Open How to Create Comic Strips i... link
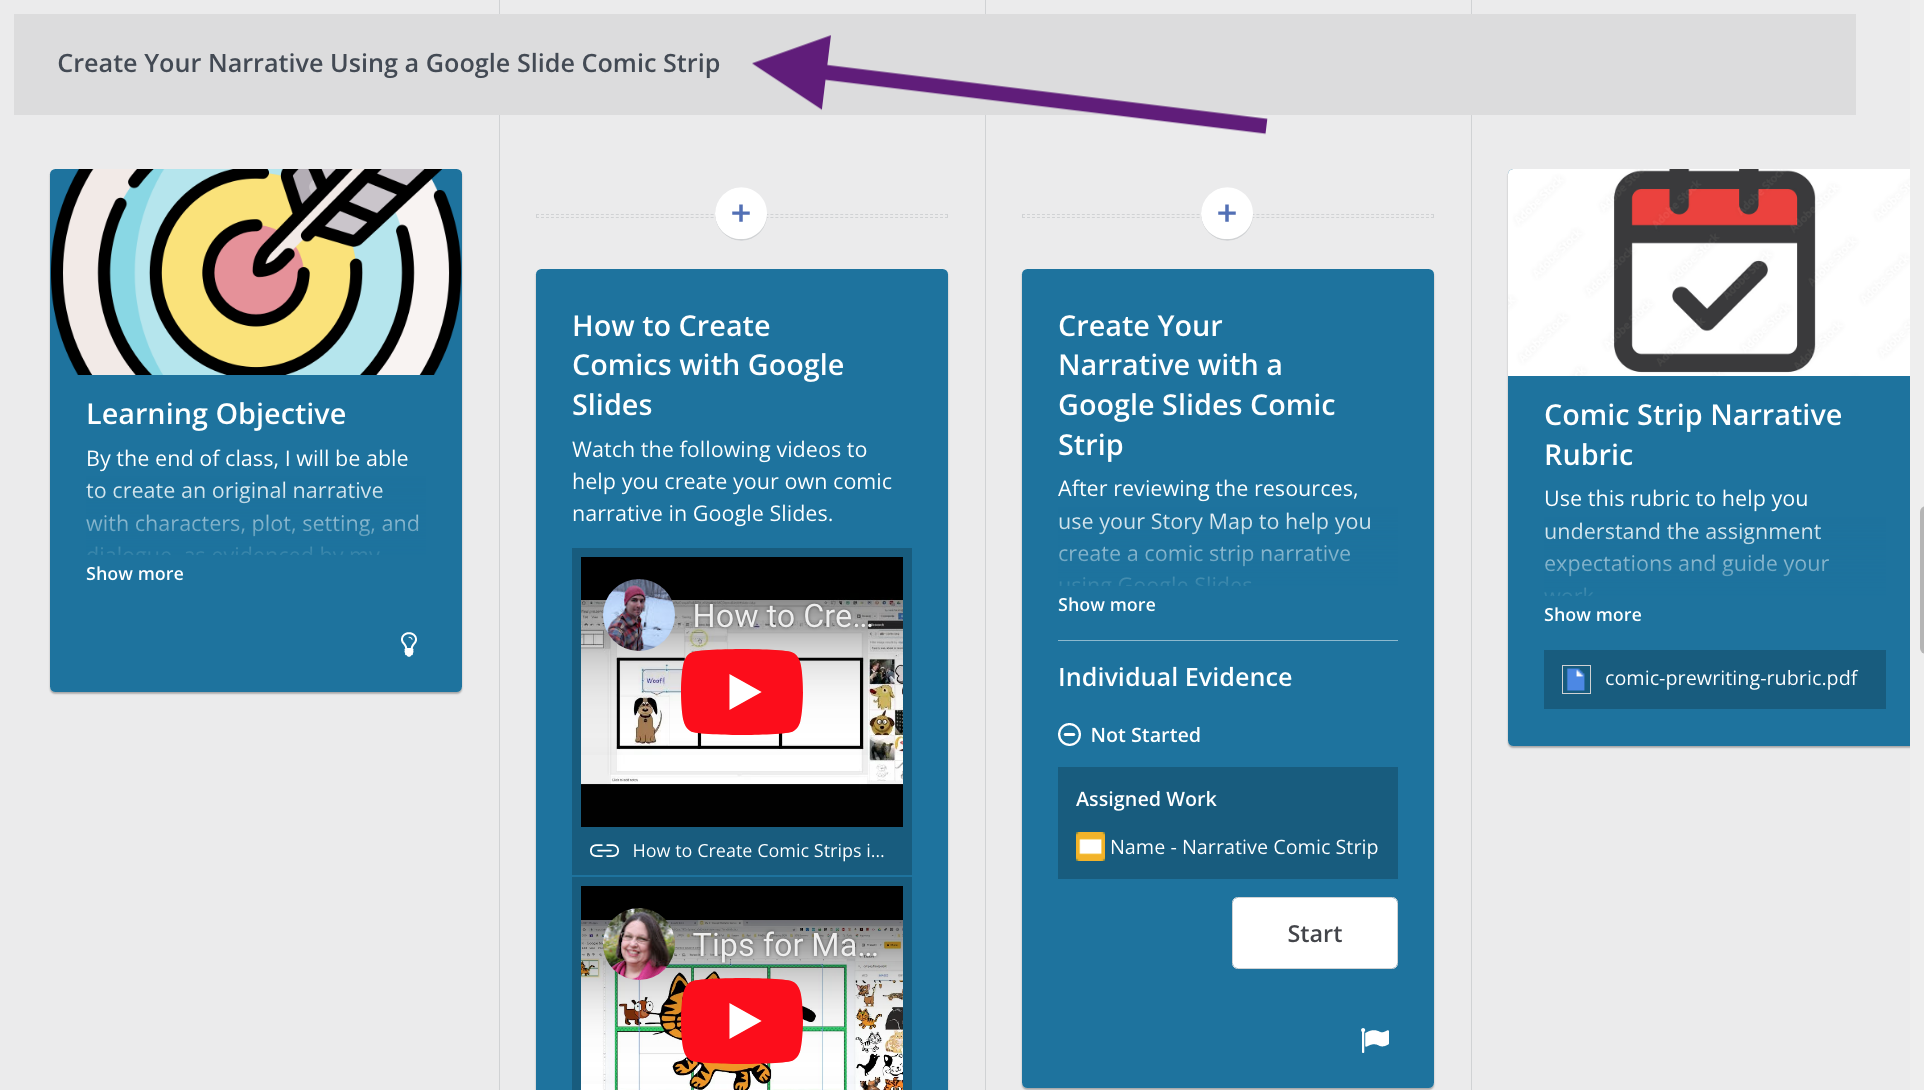The width and height of the screenshot is (1924, 1090). tap(758, 851)
